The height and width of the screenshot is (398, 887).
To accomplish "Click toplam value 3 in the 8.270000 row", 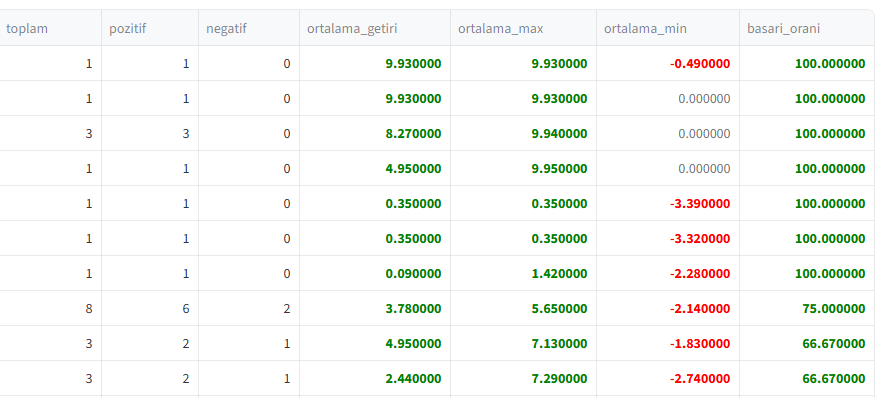I will 50,133.
